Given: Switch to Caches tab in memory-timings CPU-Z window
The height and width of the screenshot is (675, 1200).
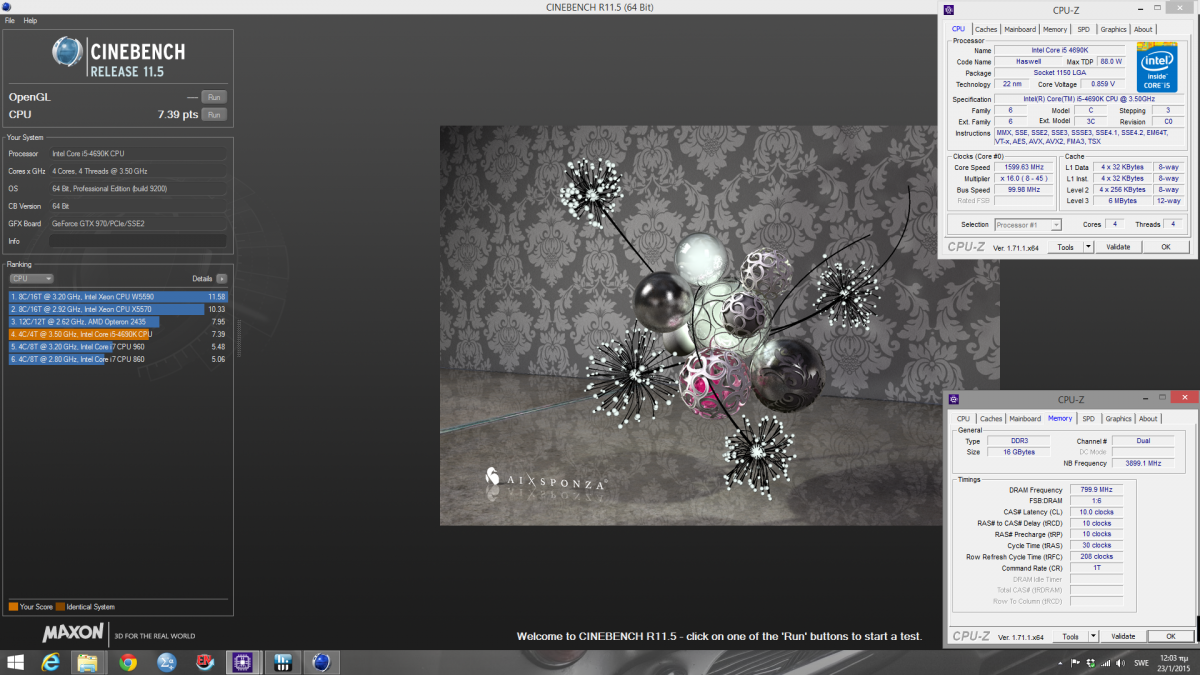Looking at the screenshot, I should click(x=991, y=419).
